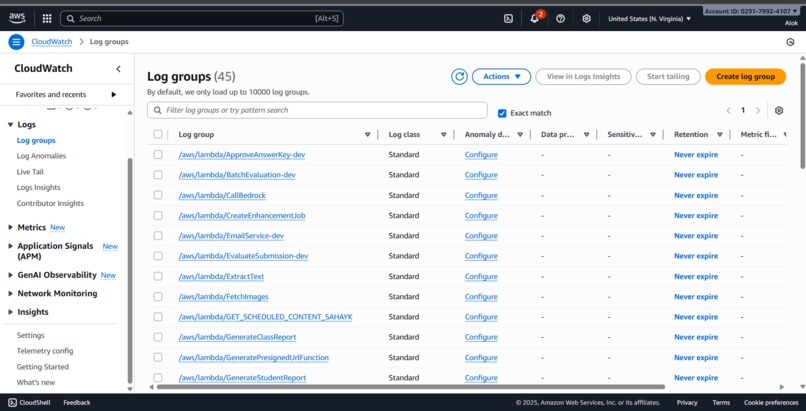Toggle the Exact match checkbox
Viewport: 806px width, 411px height.
[502, 113]
